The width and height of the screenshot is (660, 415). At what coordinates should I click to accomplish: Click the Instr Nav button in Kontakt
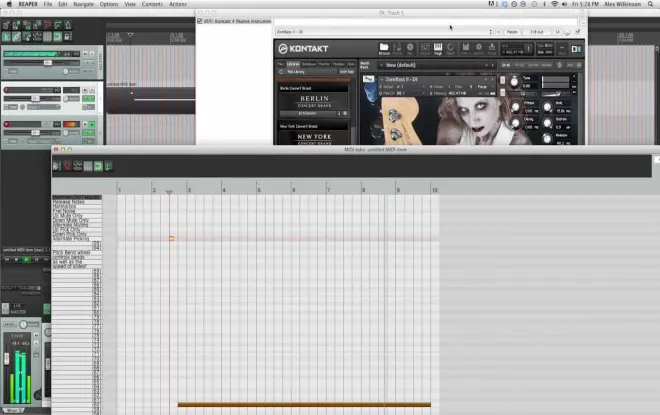click(x=347, y=72)
